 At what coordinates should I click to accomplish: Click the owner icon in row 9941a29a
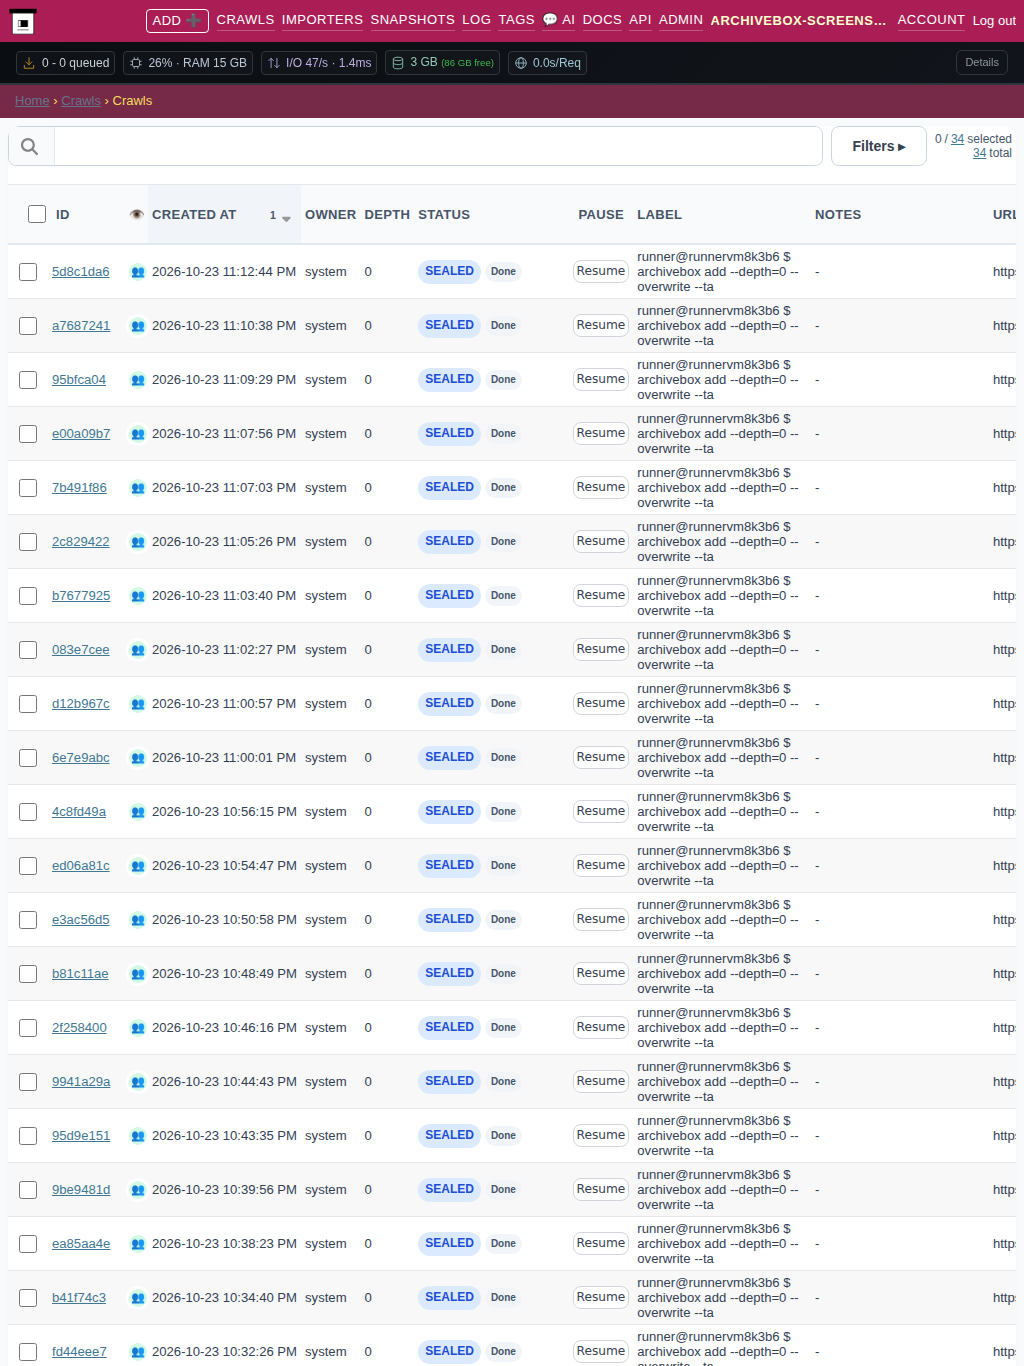coord(138,1082)
